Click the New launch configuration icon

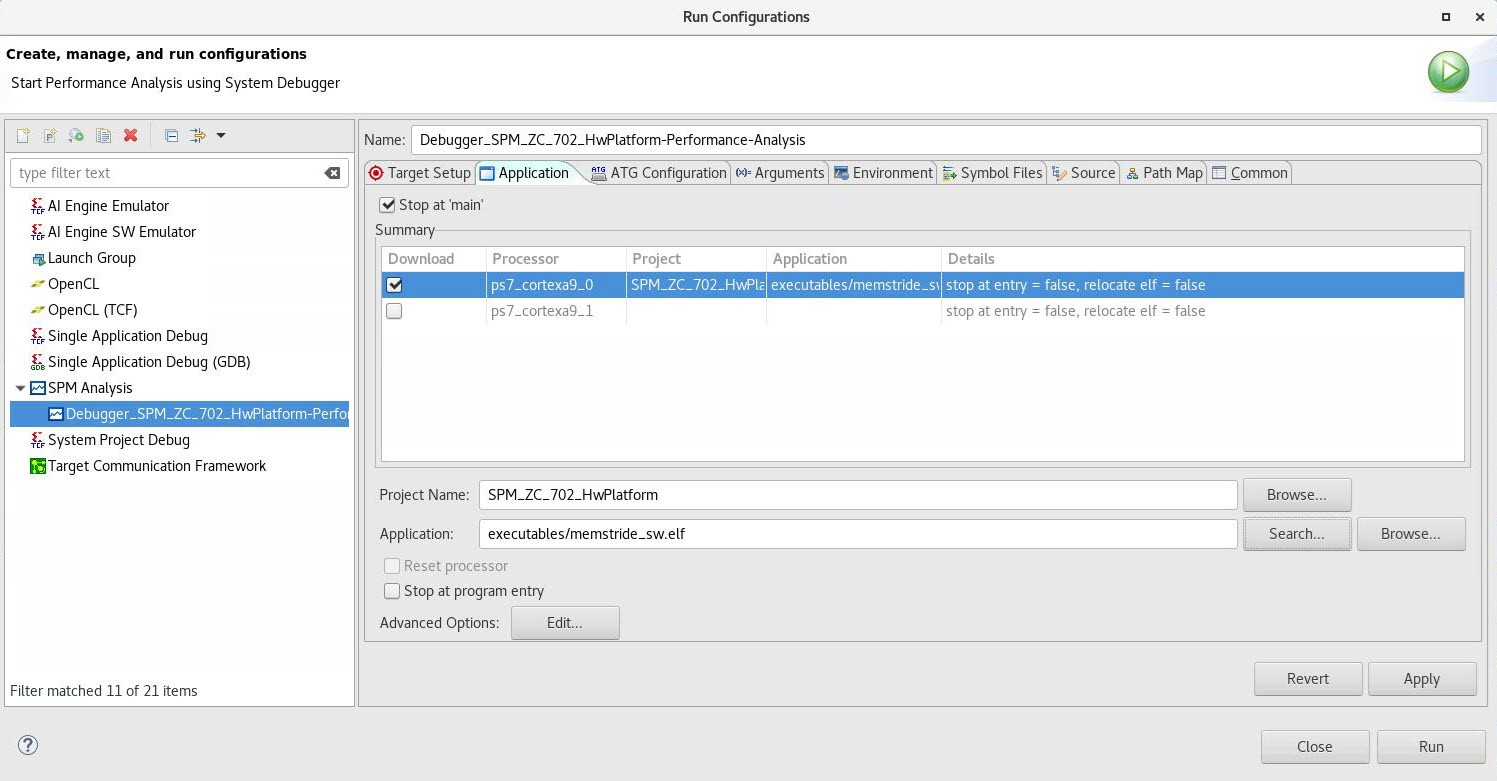(23, 136)
